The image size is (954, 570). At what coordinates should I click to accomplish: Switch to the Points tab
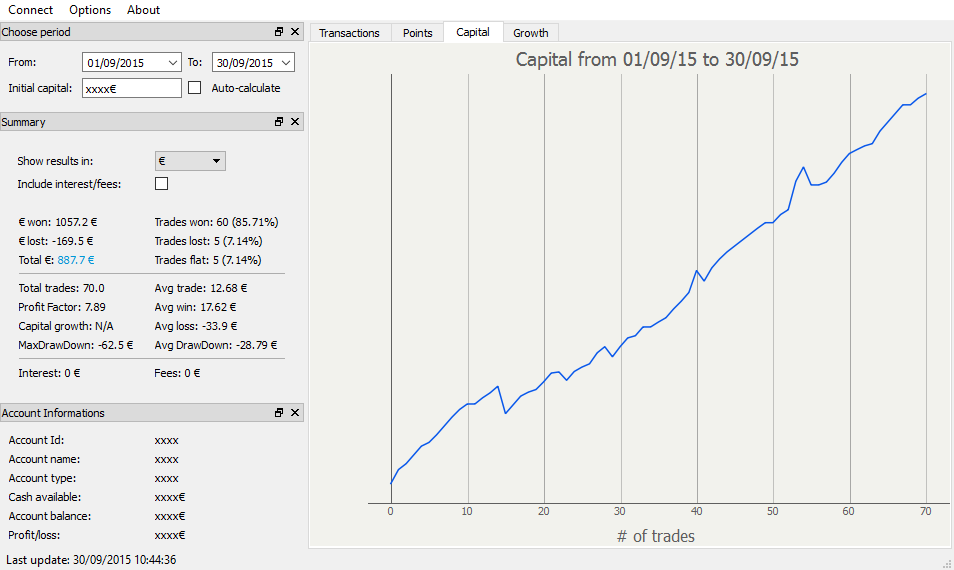(417, 33)
